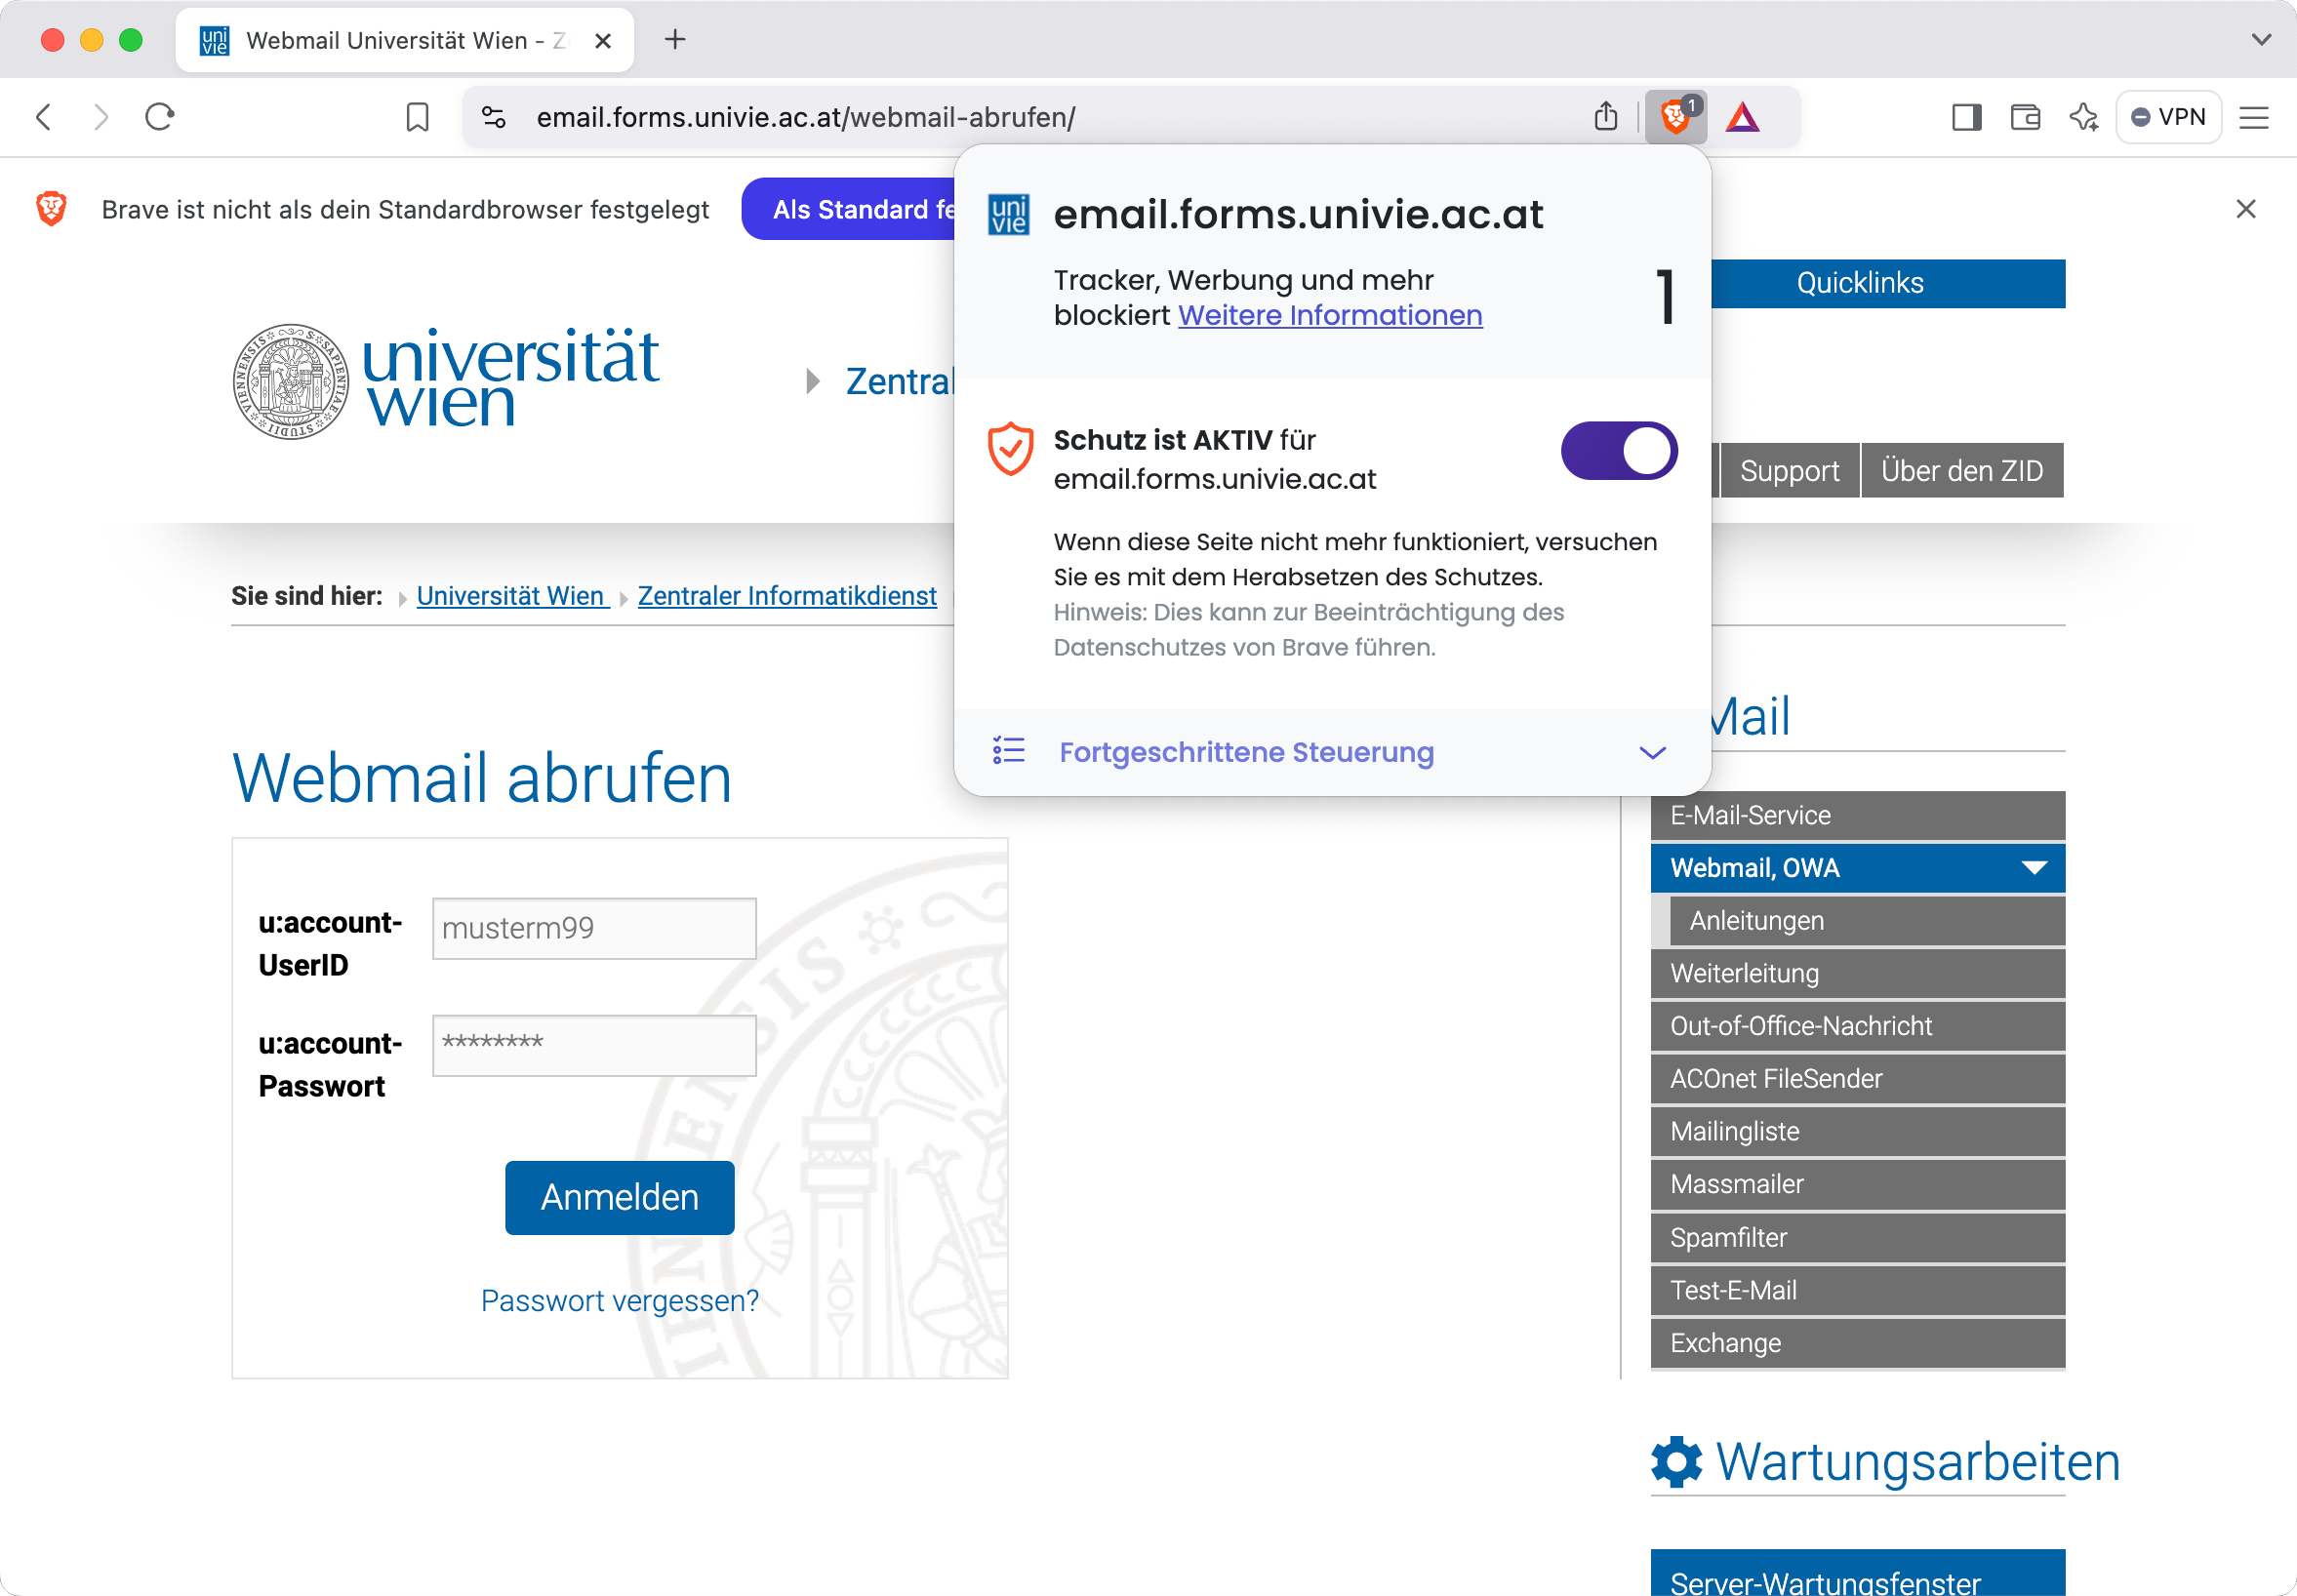Viewport: 2297px width, 1596px height.
Task: Expand Fortgeschrittene Steuerung section
Action: (1333, 752)
